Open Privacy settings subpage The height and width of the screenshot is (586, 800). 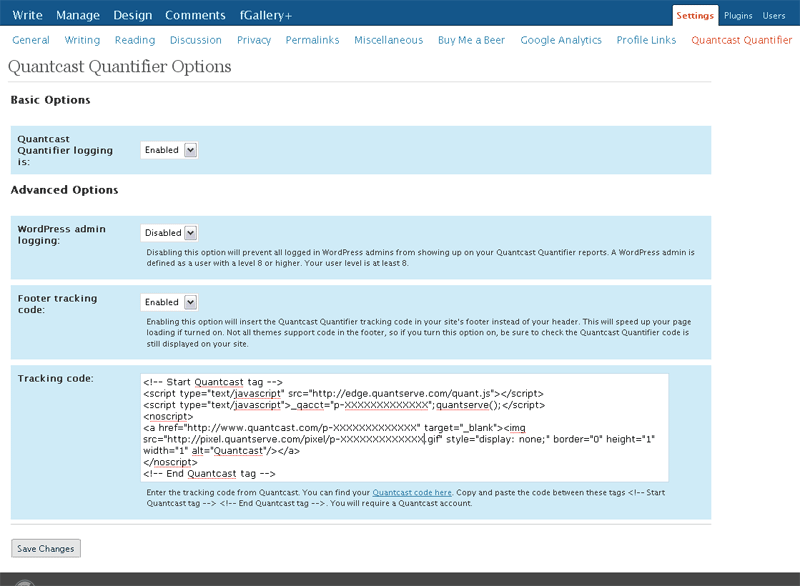(x=254, y=40)
